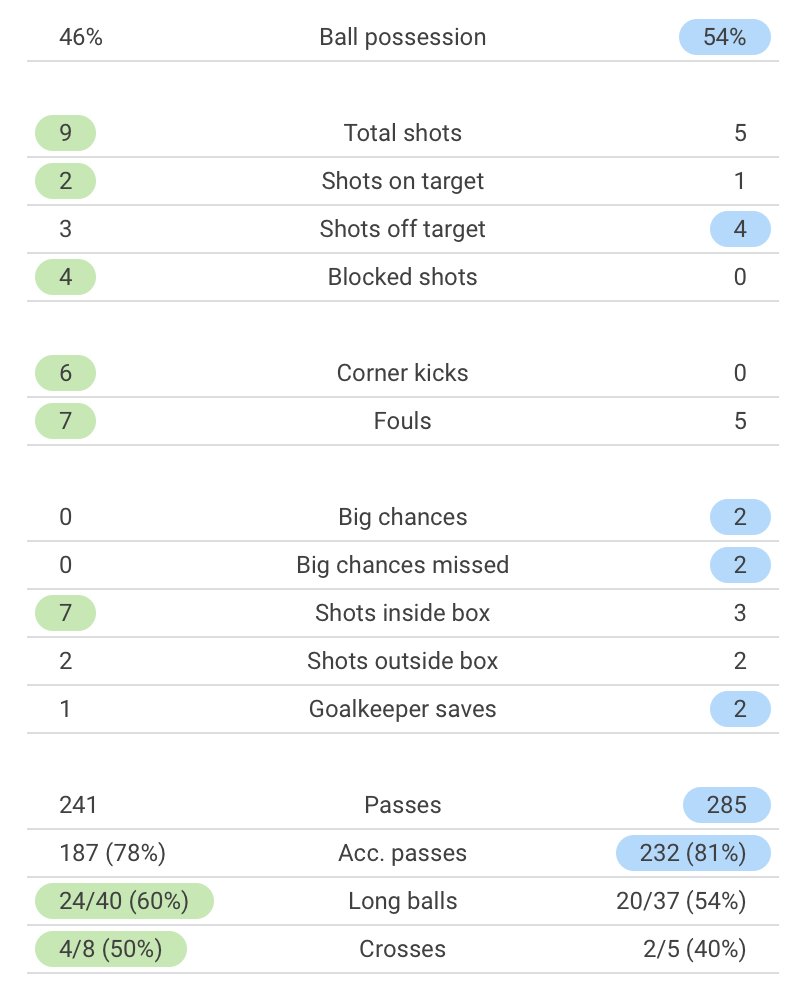The image size is (808, 988).
Task: Select the green 24/40 (60%) Long balls badge
Action: coord(124,901)
